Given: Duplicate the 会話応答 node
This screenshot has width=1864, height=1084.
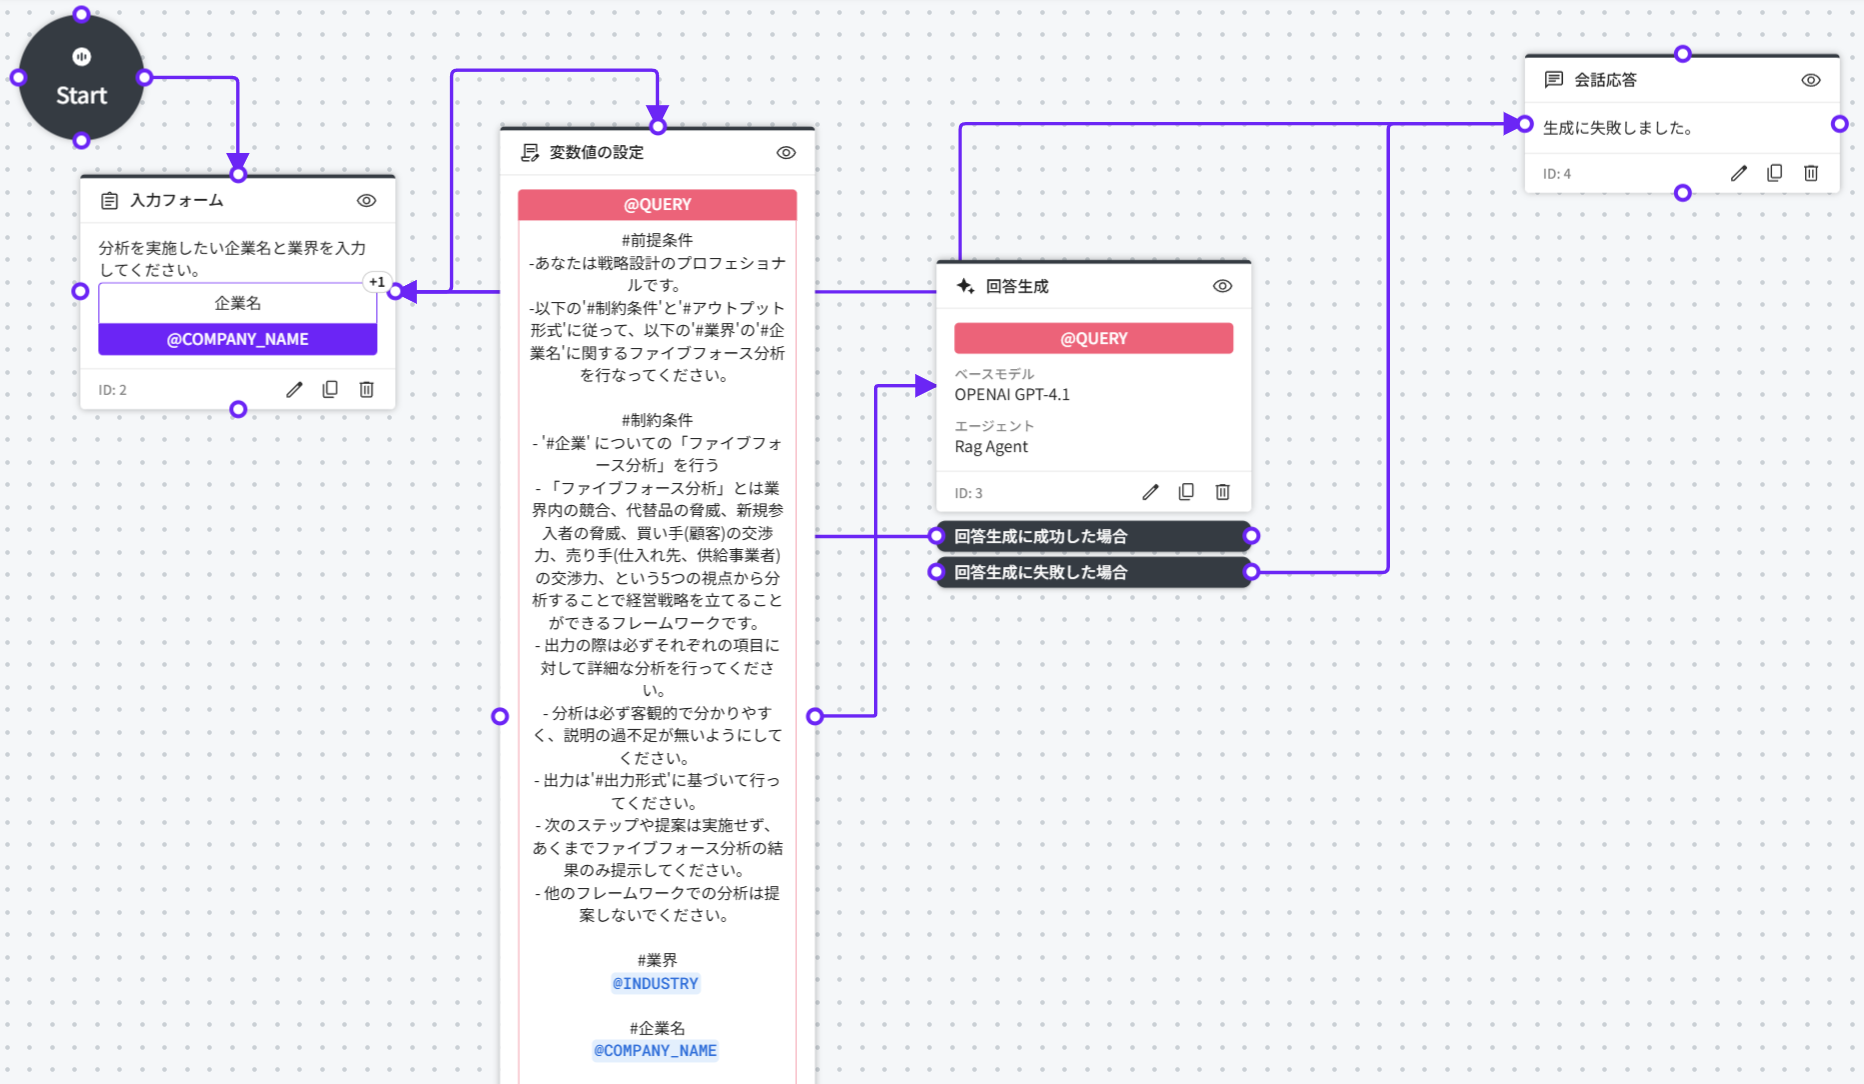Looking at the screenshot, I should pyautogui.click(x=1775, y=173).
